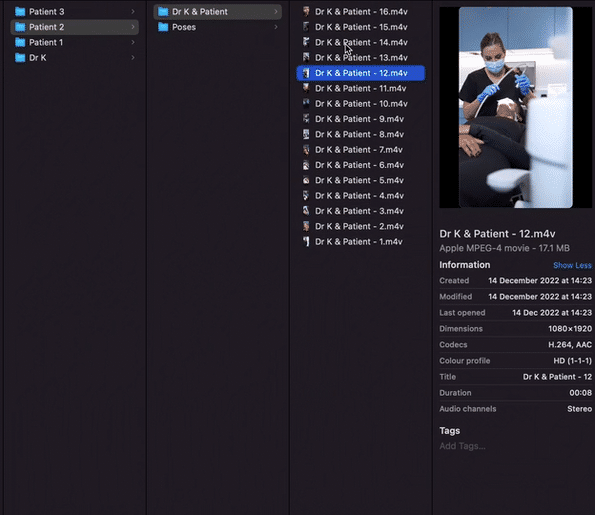
Task: Click the Patient 1 folder icon
Action: coord(20,43)
